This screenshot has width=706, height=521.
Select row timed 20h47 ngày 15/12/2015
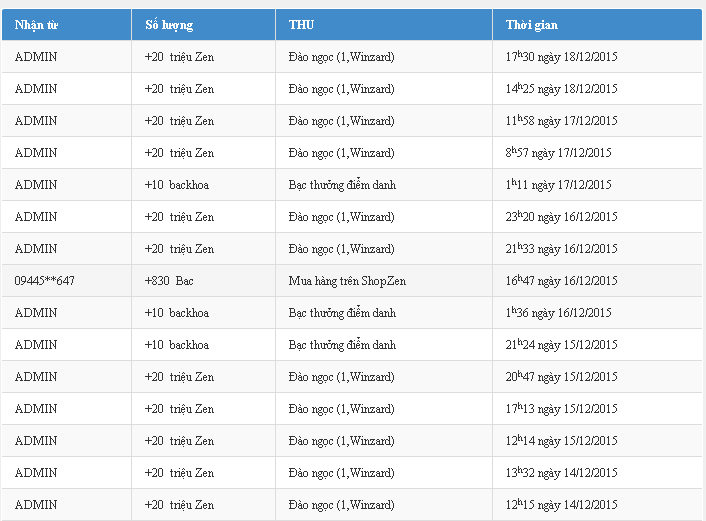coord(561,377)
